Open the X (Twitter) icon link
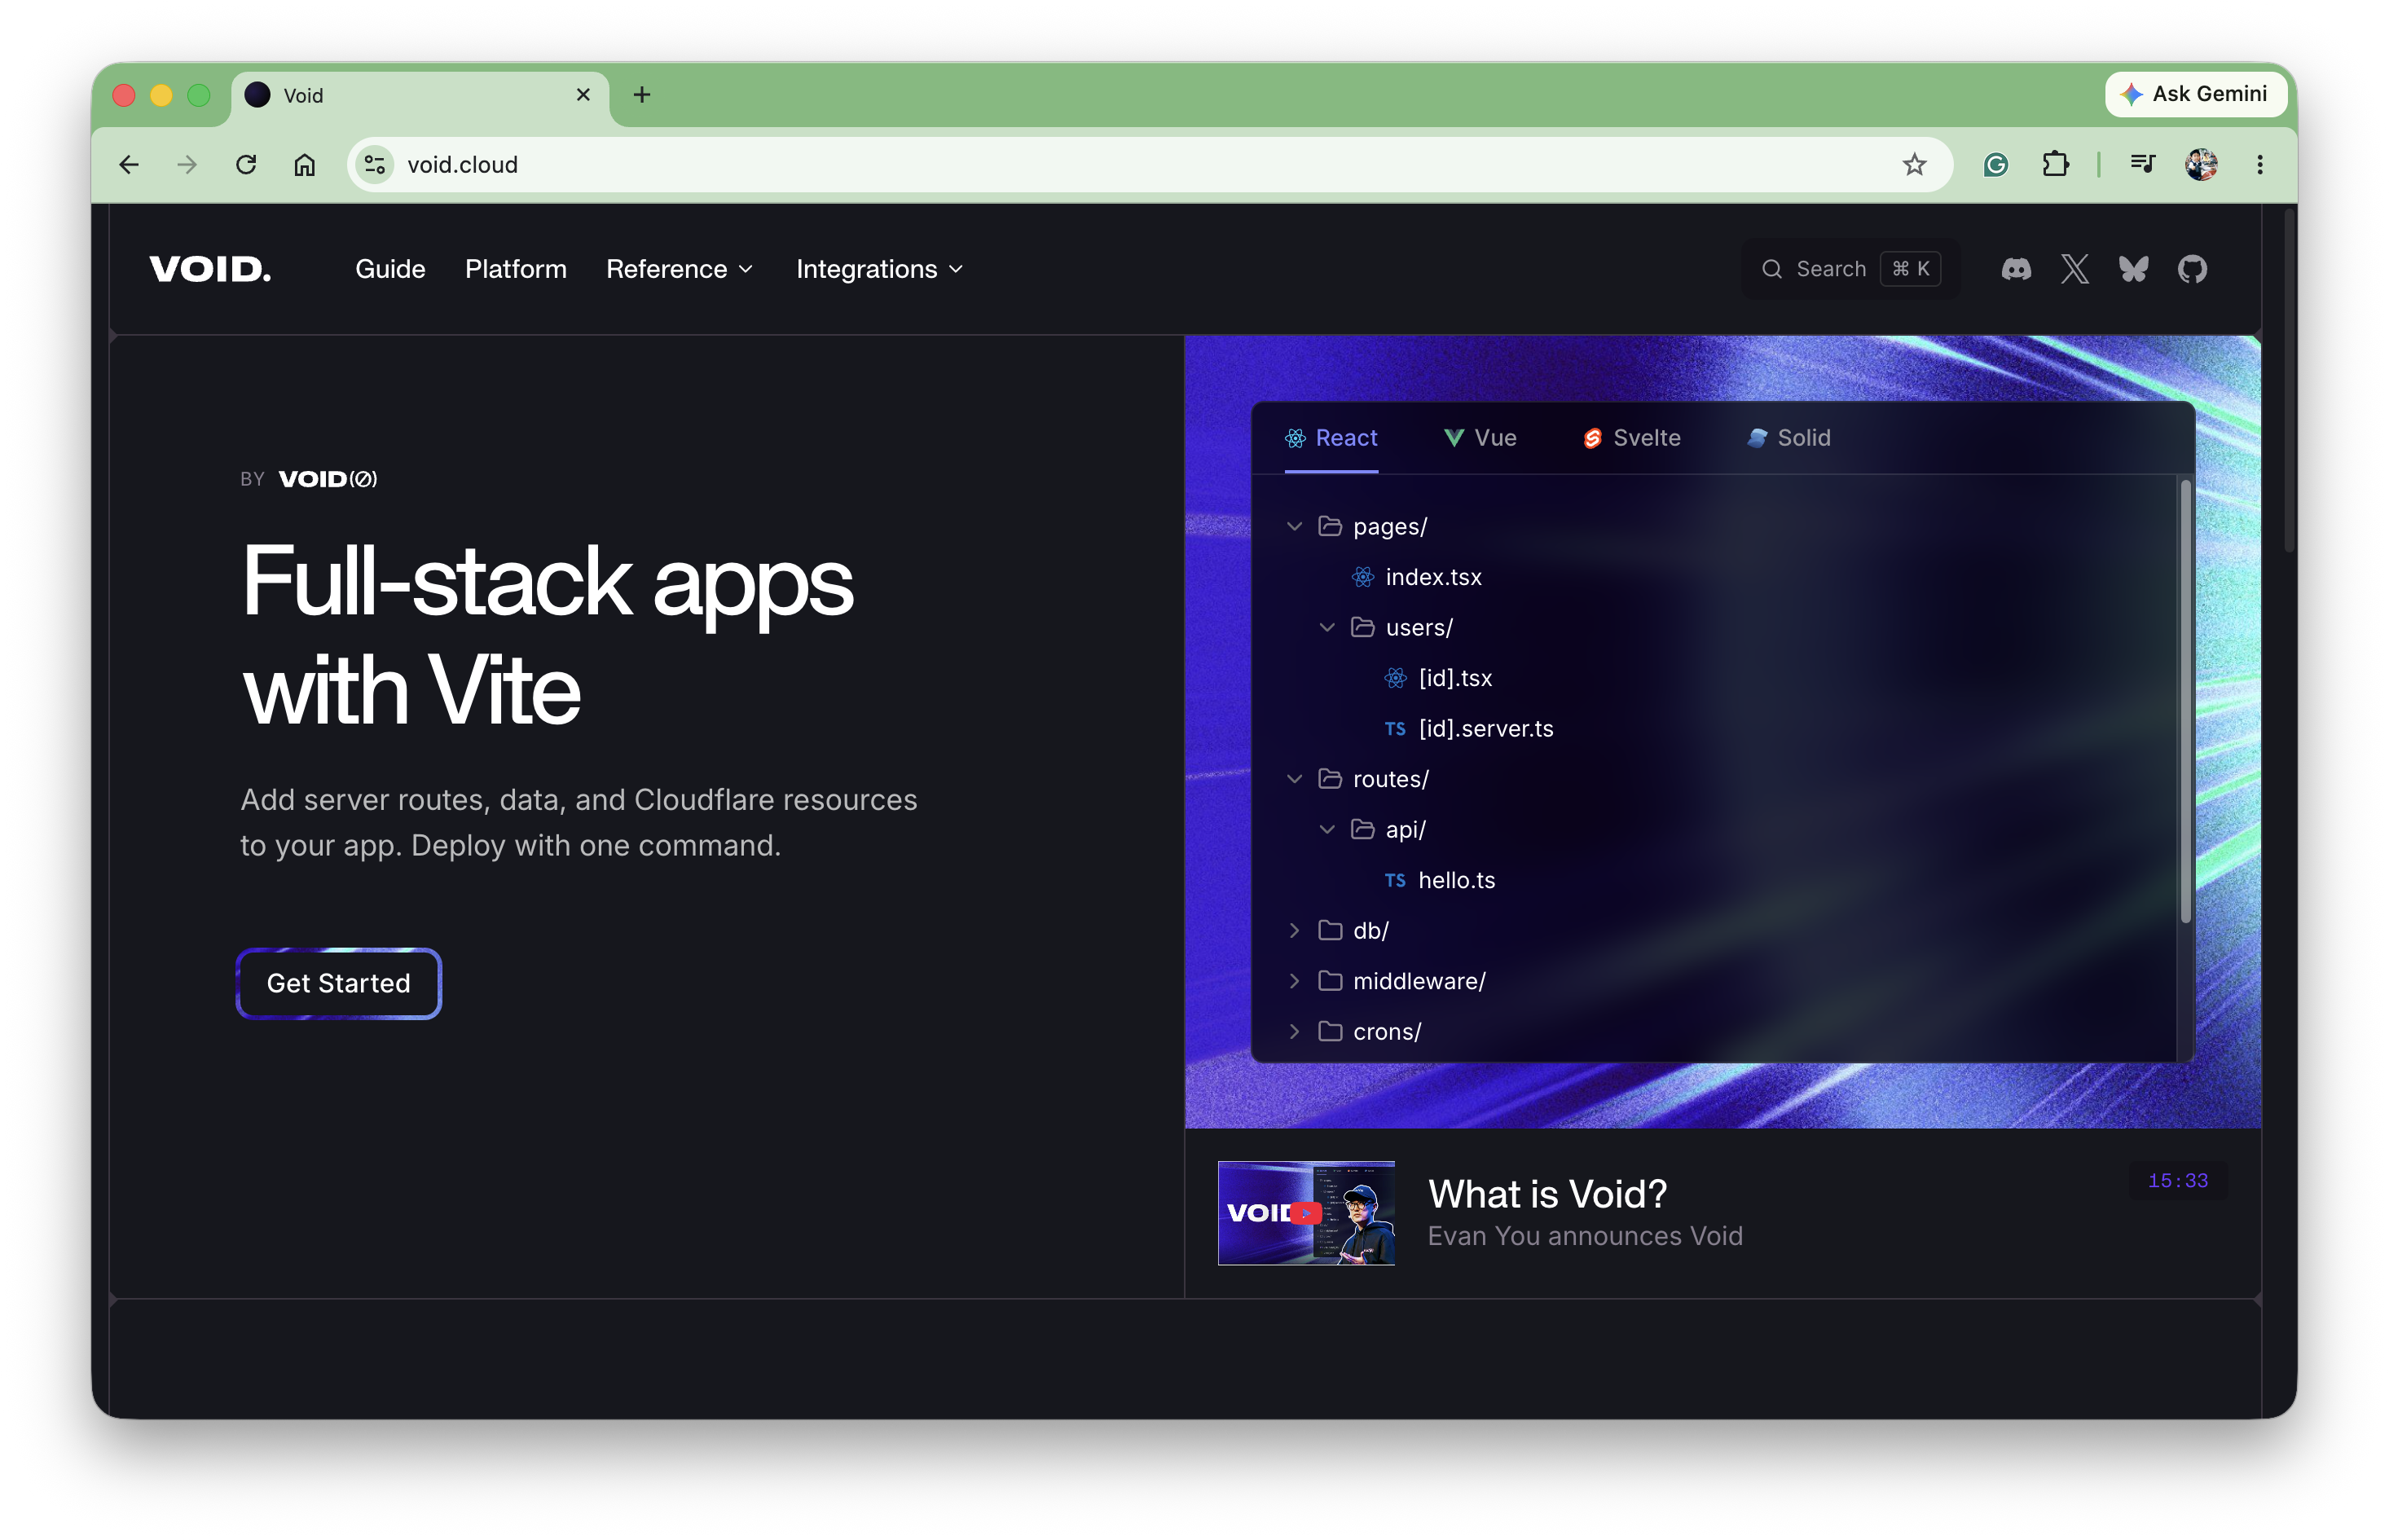 2074,269
